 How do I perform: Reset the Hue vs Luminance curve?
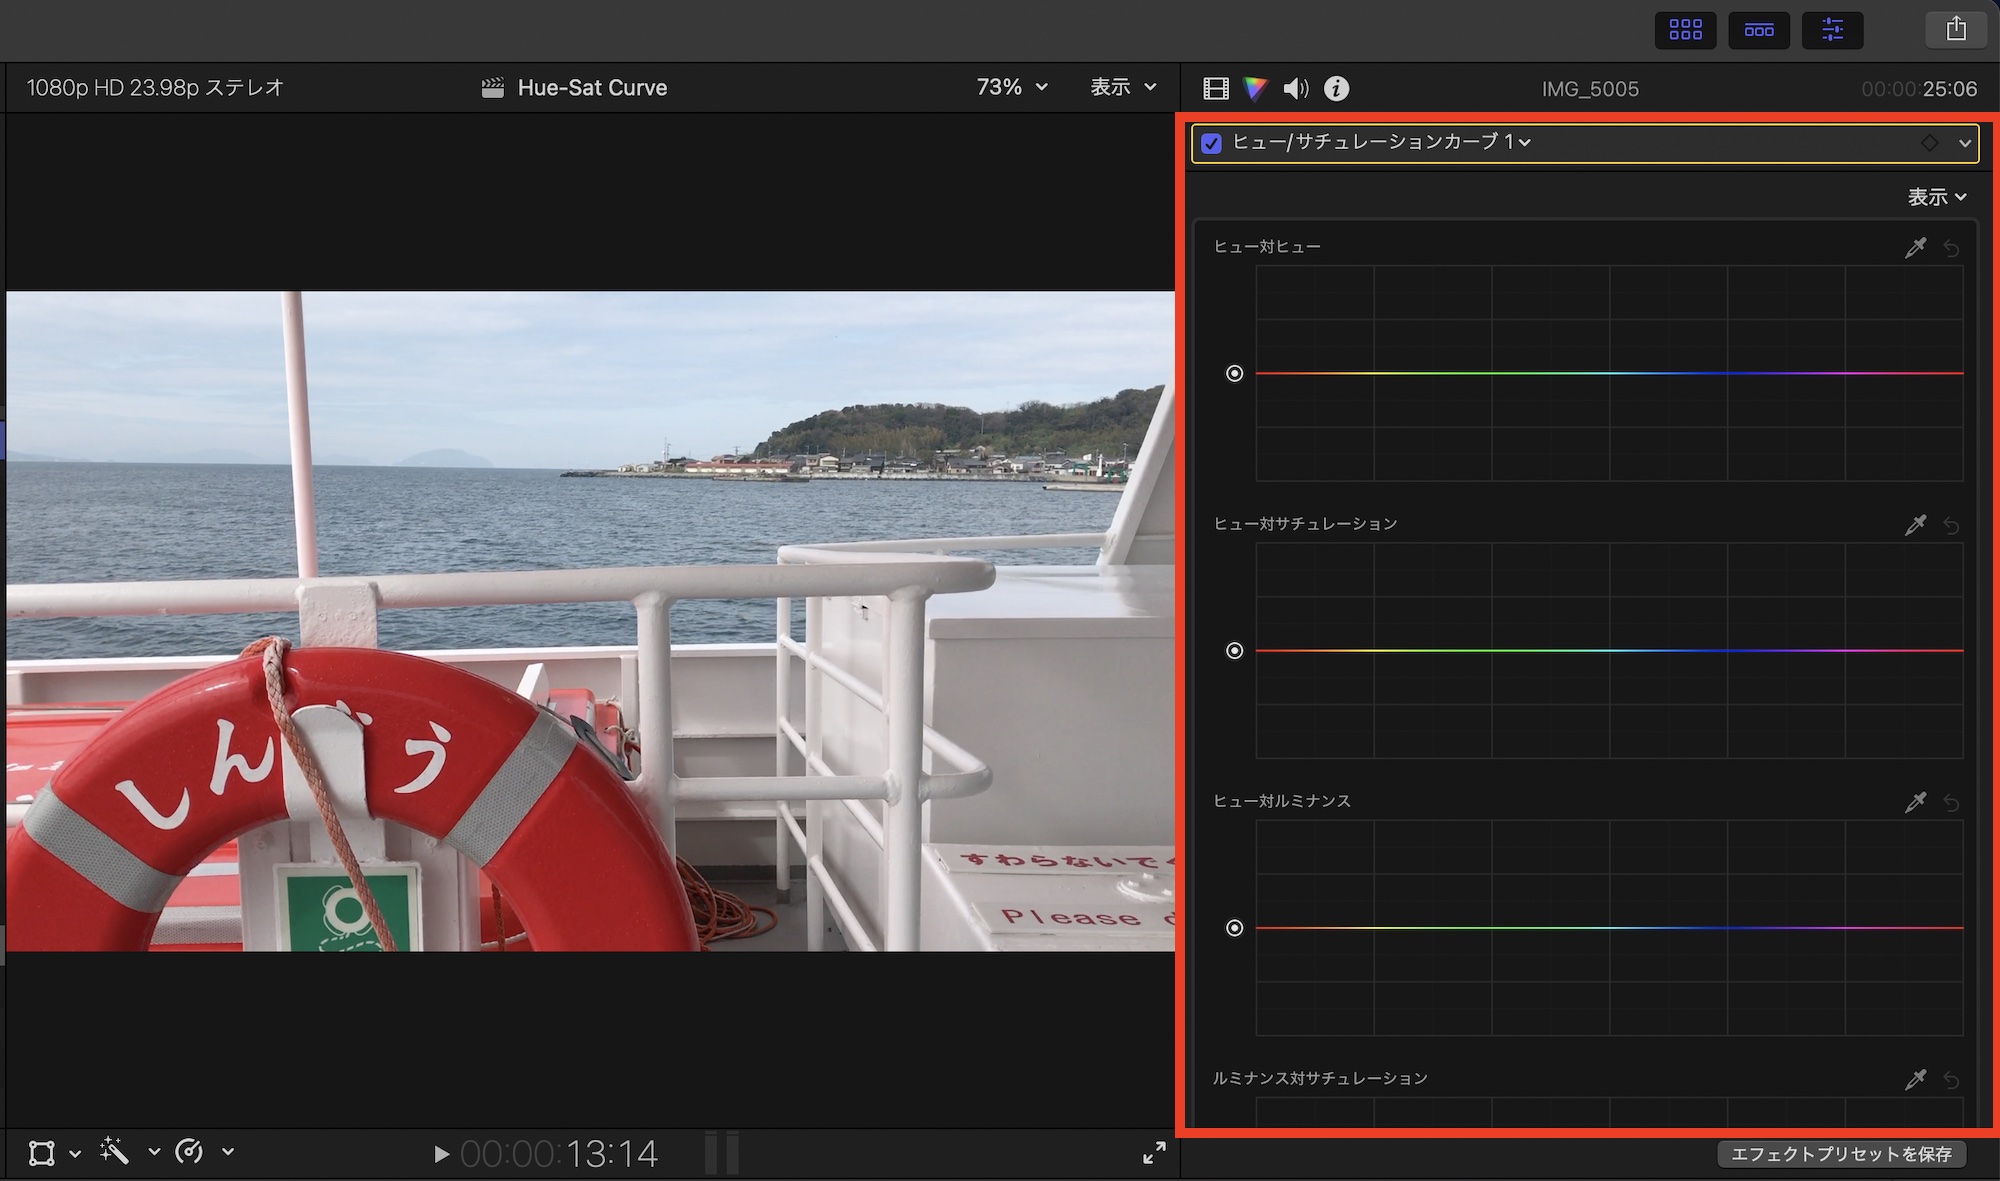1951,803
